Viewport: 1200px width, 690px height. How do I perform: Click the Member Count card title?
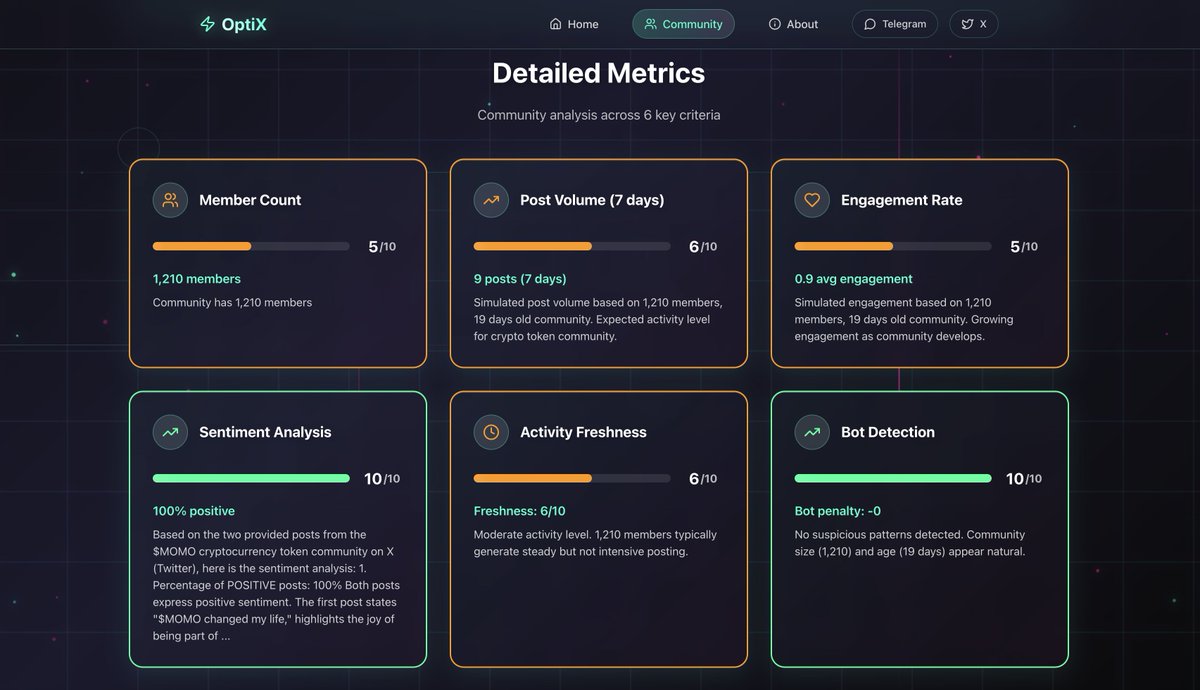click(250, 200)
